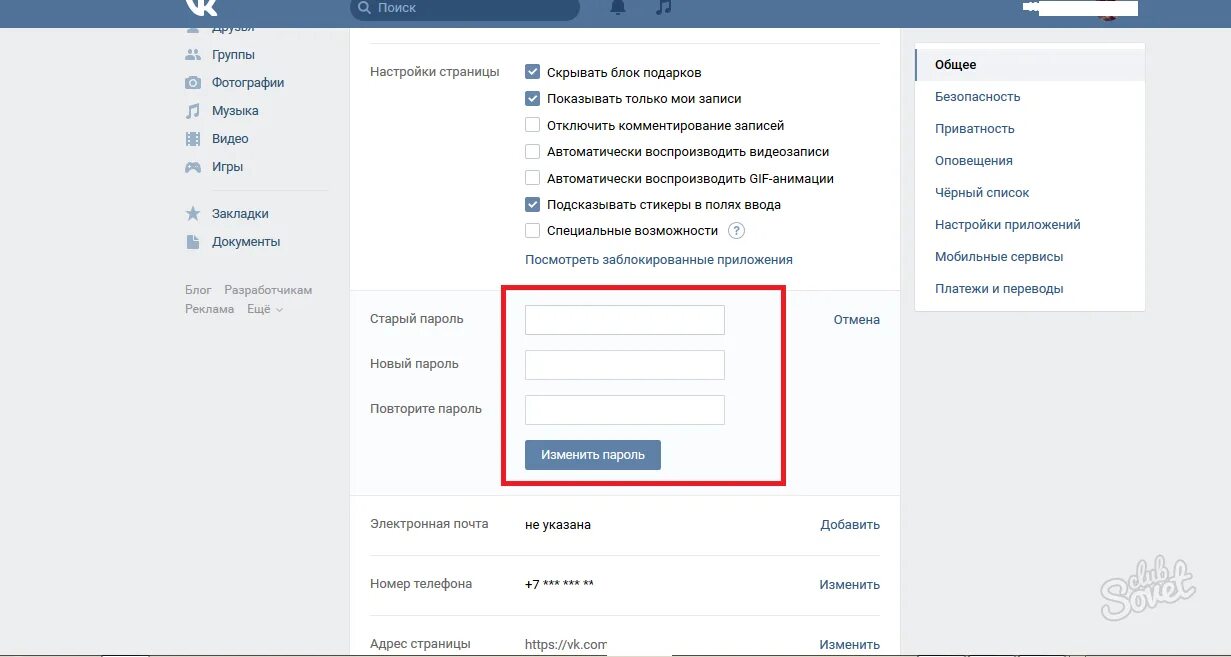Screen dimensions: 1231x657
Task: Click the Video film icon
Action: [x=193, y=139]
